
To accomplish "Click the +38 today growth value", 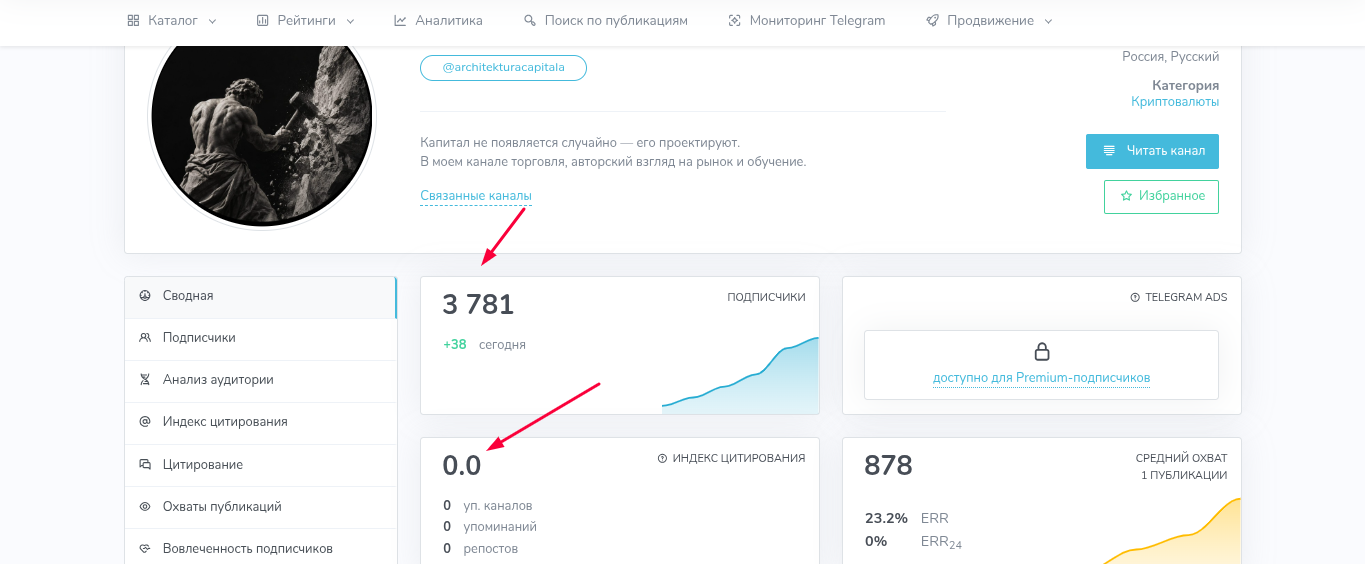I will coord(455,345).
